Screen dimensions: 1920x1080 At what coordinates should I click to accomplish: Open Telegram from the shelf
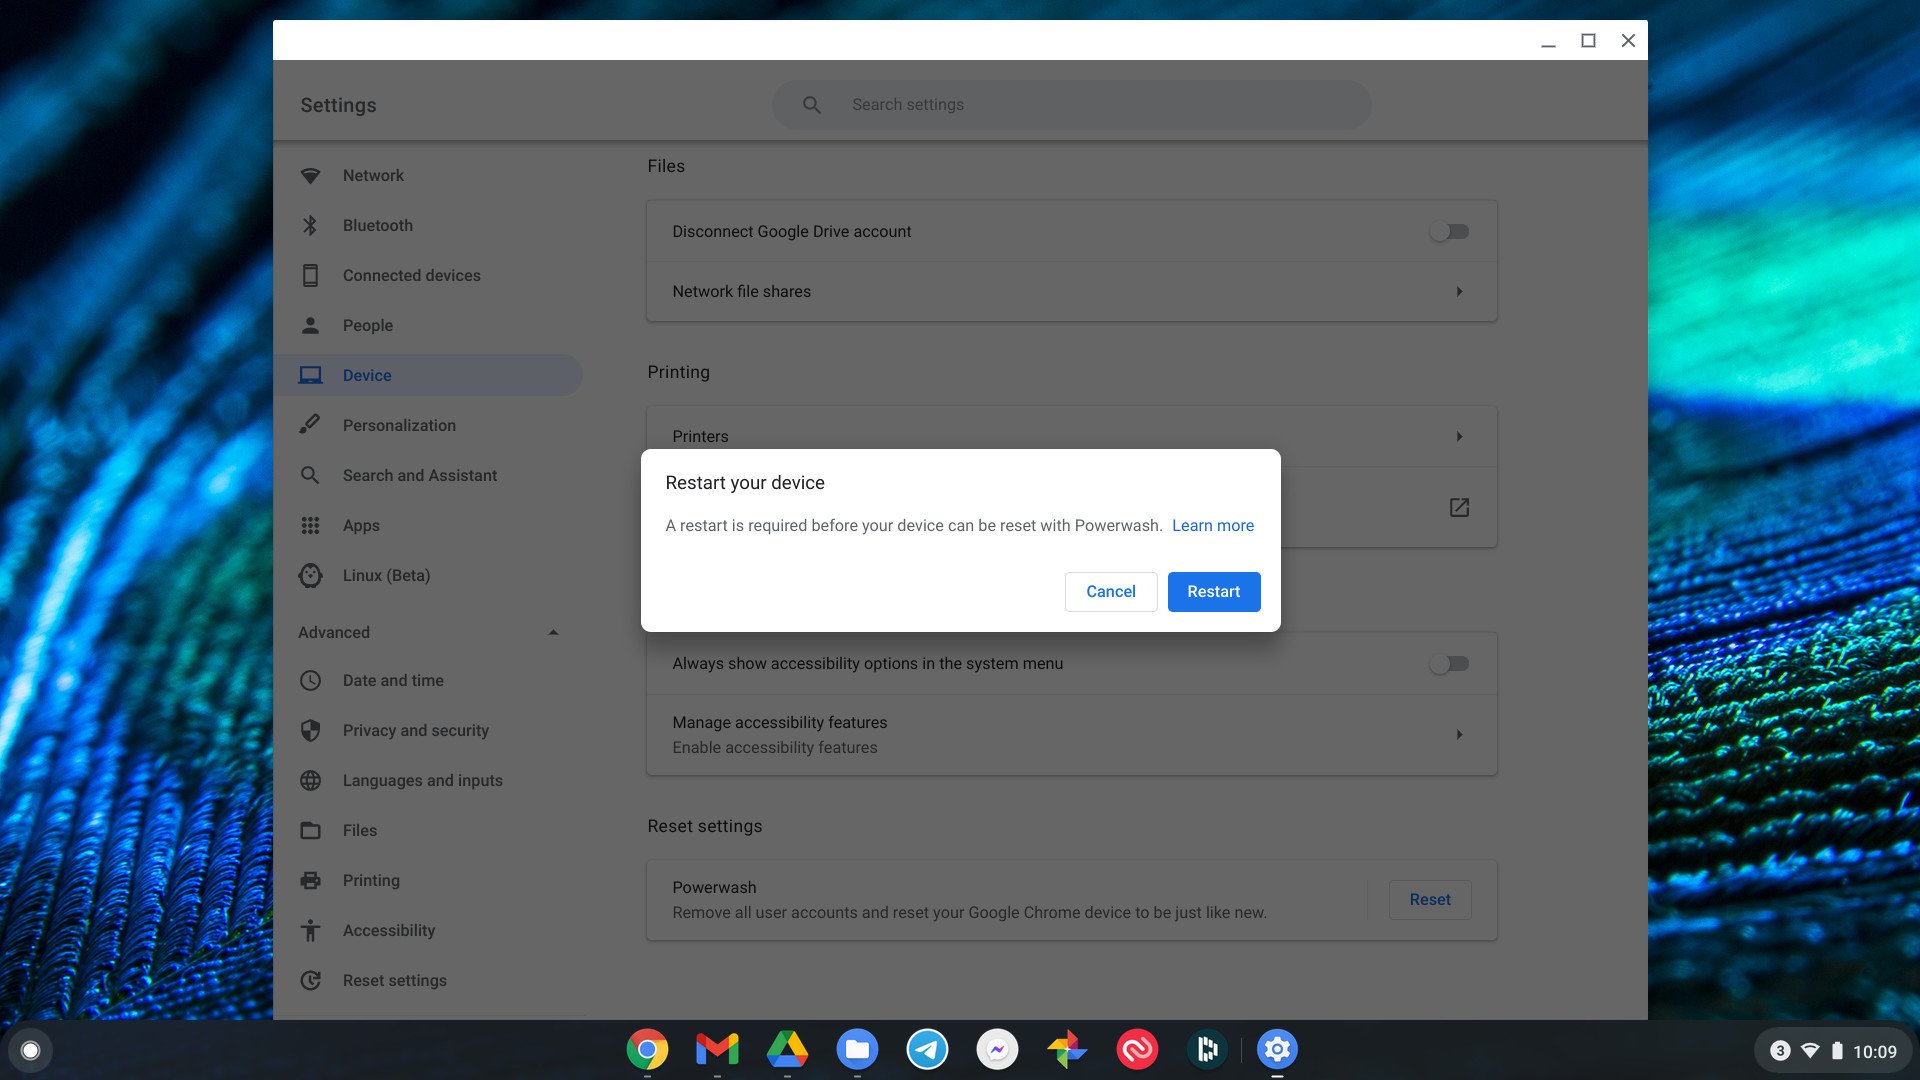click(x=927, y=1049)
